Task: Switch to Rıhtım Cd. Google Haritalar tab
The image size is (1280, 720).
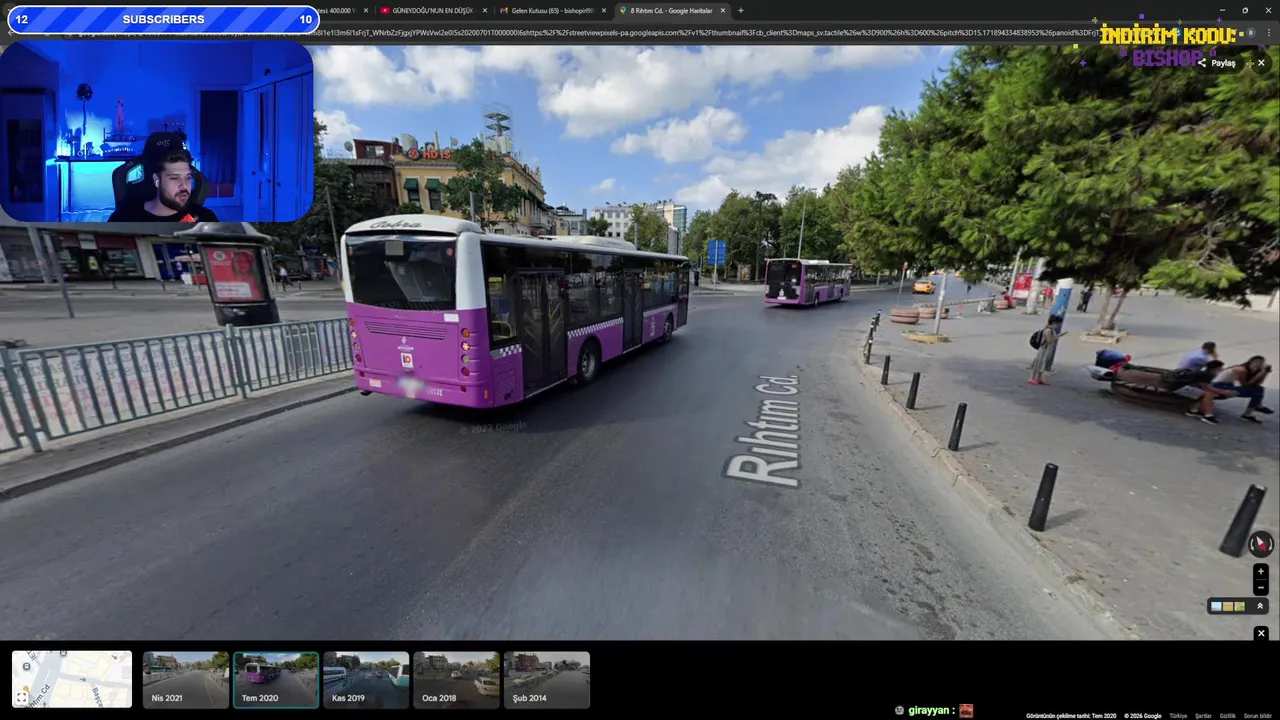Action: (671, 10)
